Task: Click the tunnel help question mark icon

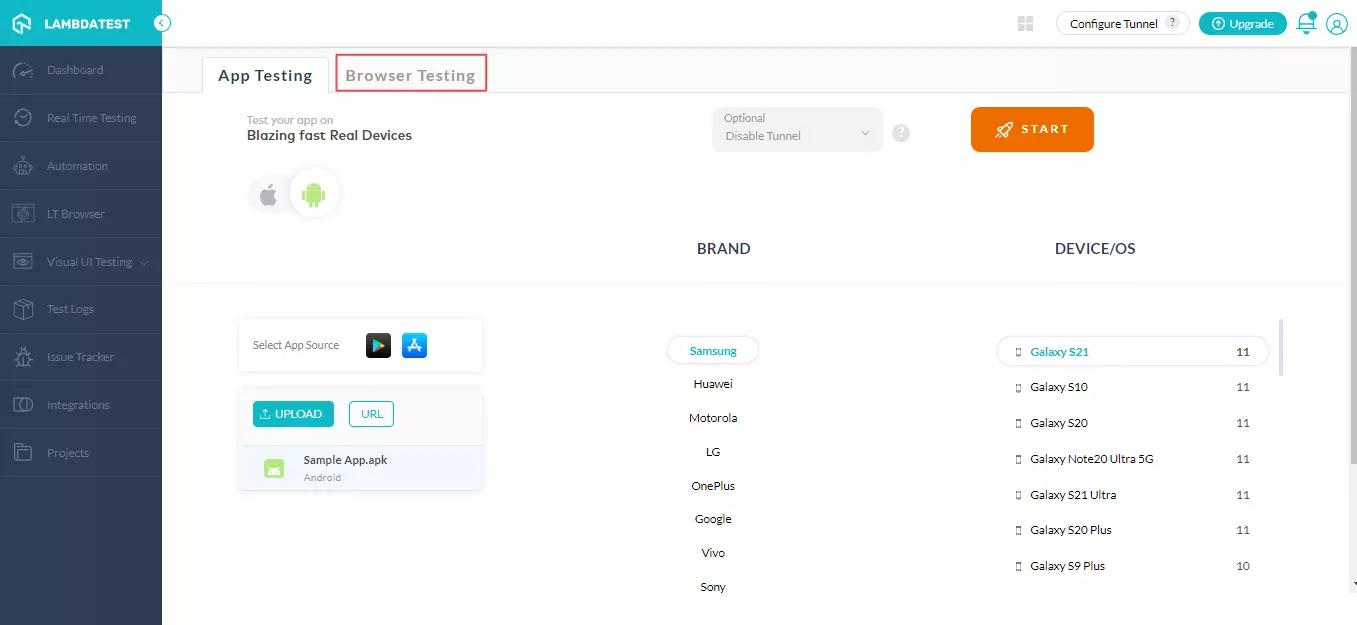Action: 901,133
